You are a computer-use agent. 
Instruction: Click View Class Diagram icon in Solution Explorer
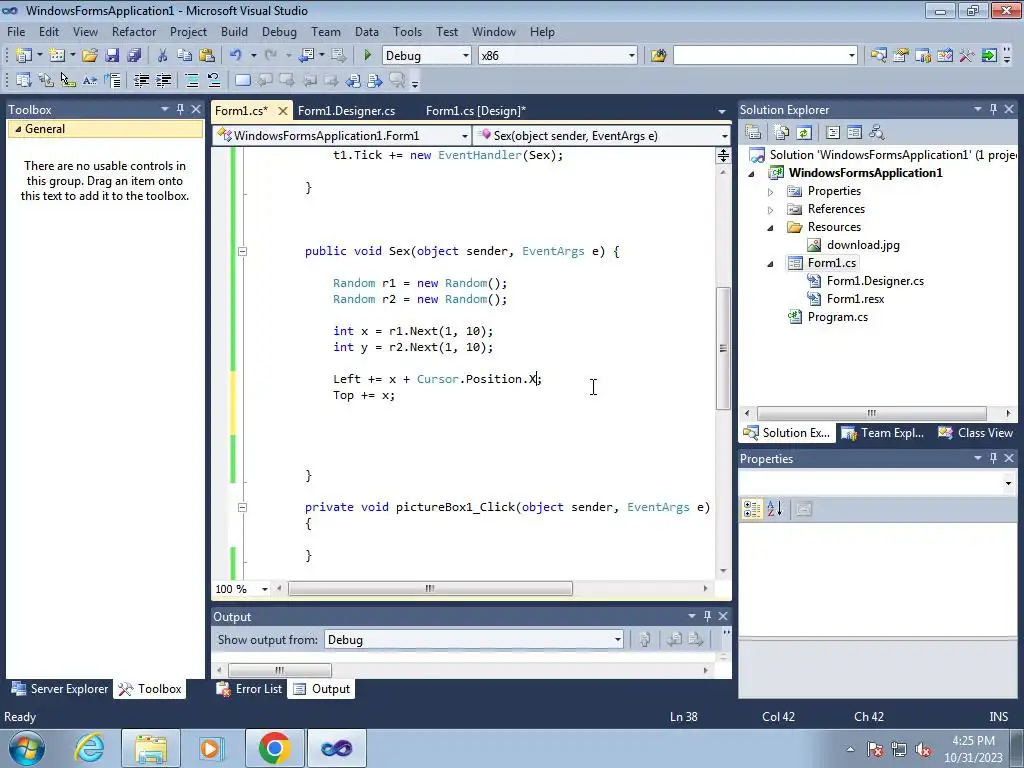point(876,133)
